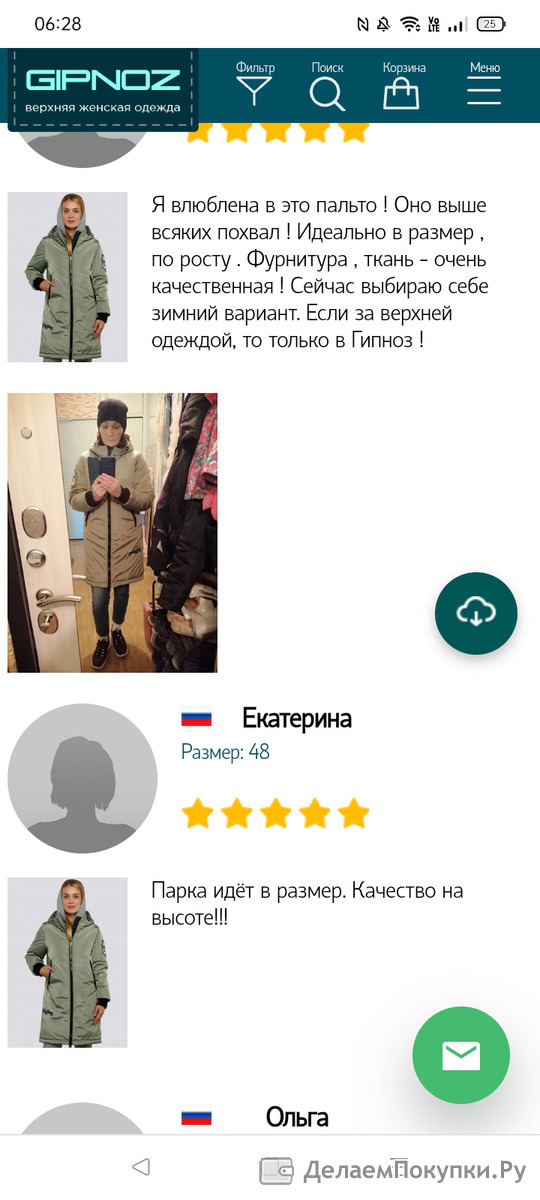Tap the cloud download floating button

tap(476, 614)
